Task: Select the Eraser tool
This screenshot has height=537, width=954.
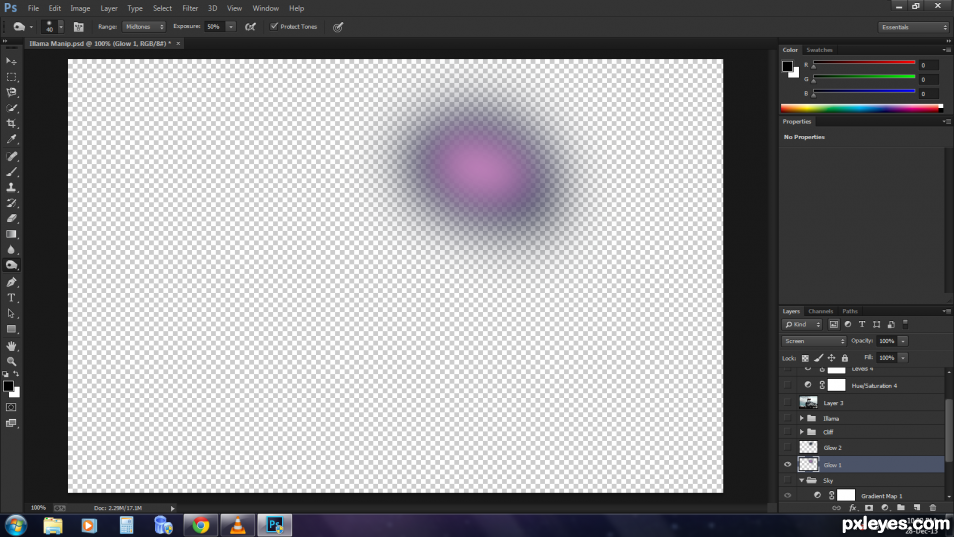Action: tap(11, 218)
